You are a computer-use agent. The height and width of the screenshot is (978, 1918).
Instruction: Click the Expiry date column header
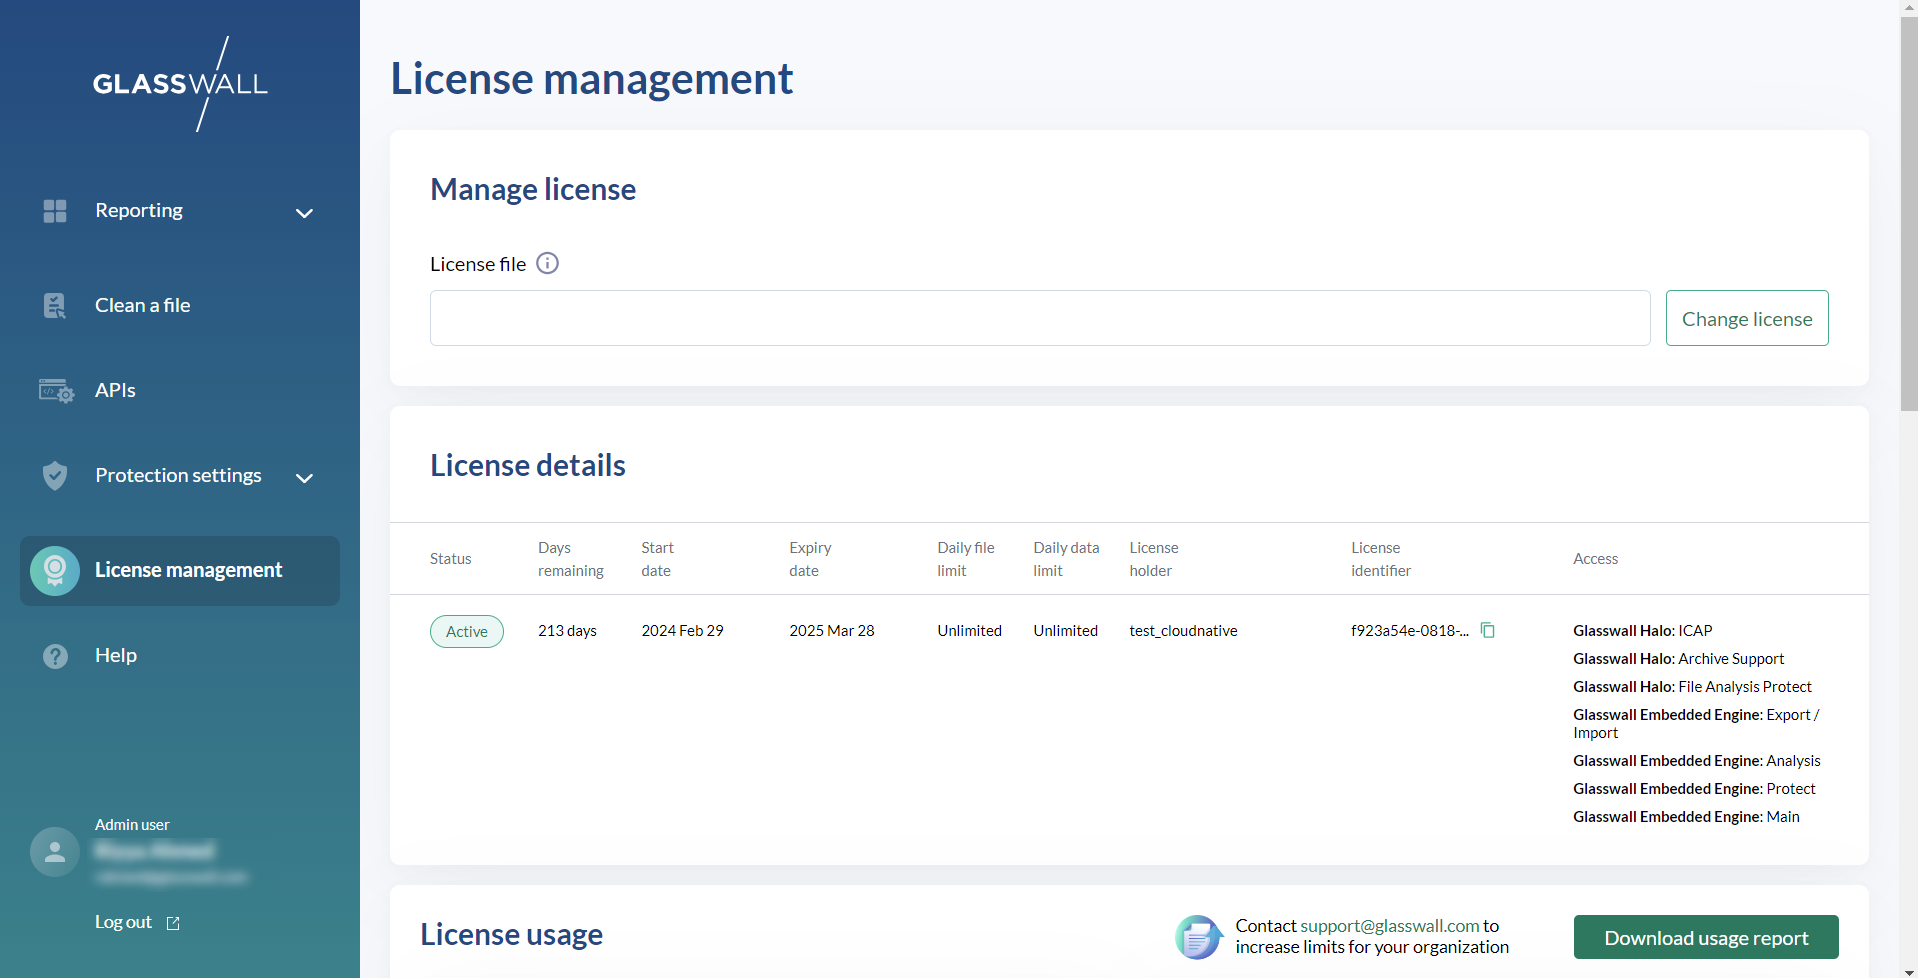pyautogui.click(x=810, y=559)
